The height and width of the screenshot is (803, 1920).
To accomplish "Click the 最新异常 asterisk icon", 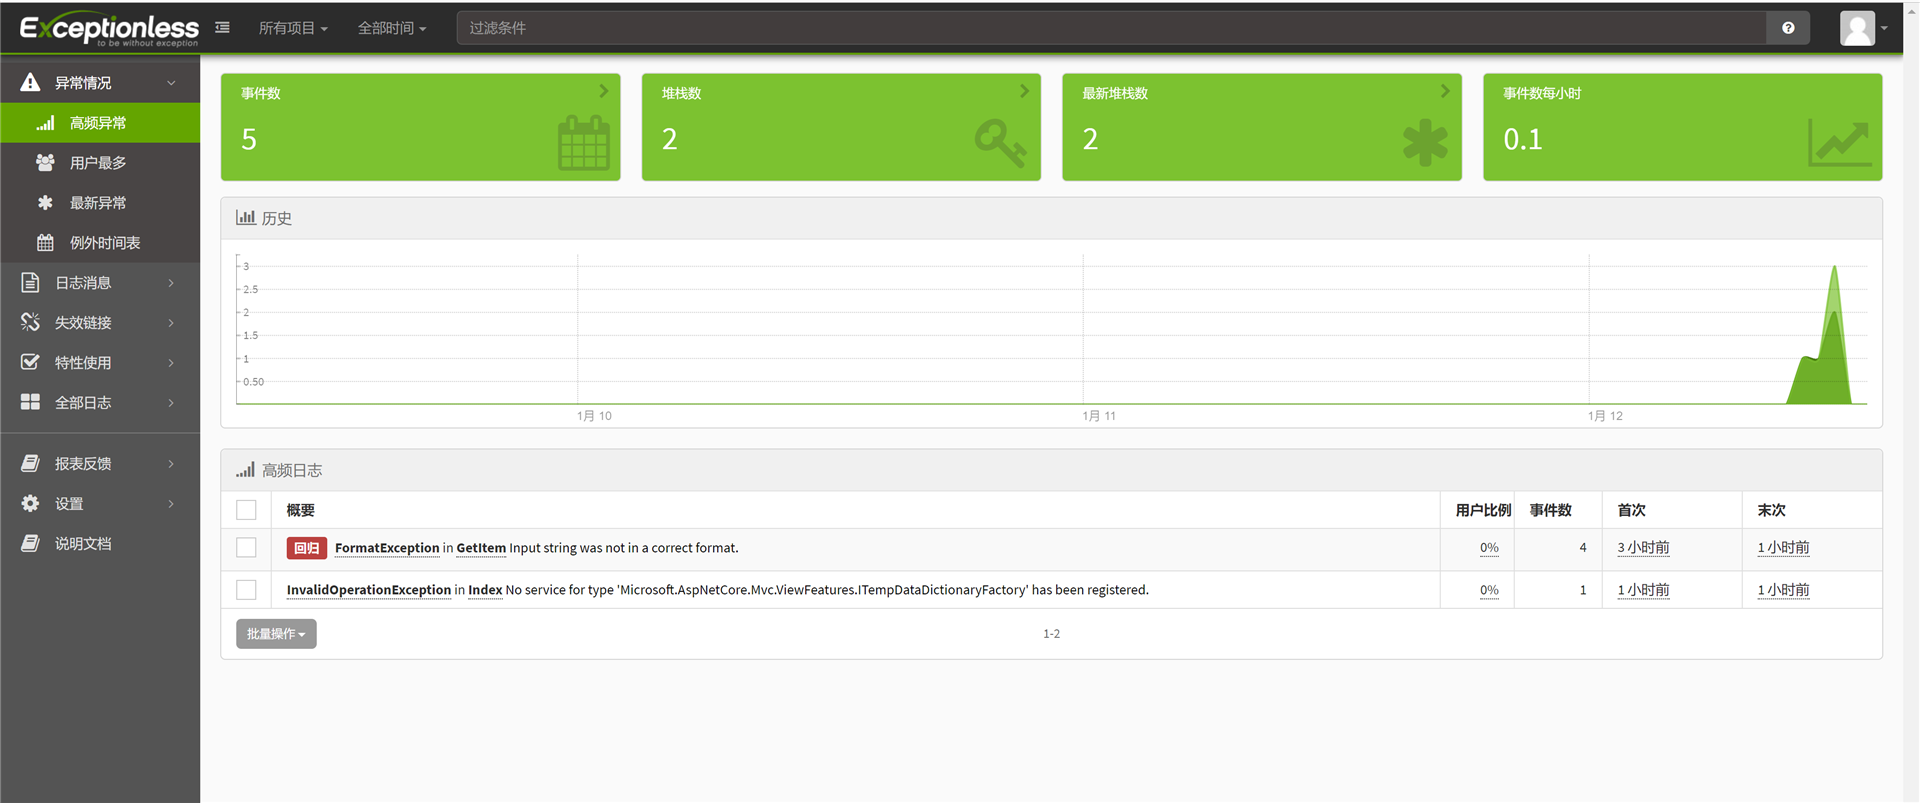I will tap(45, 203).
